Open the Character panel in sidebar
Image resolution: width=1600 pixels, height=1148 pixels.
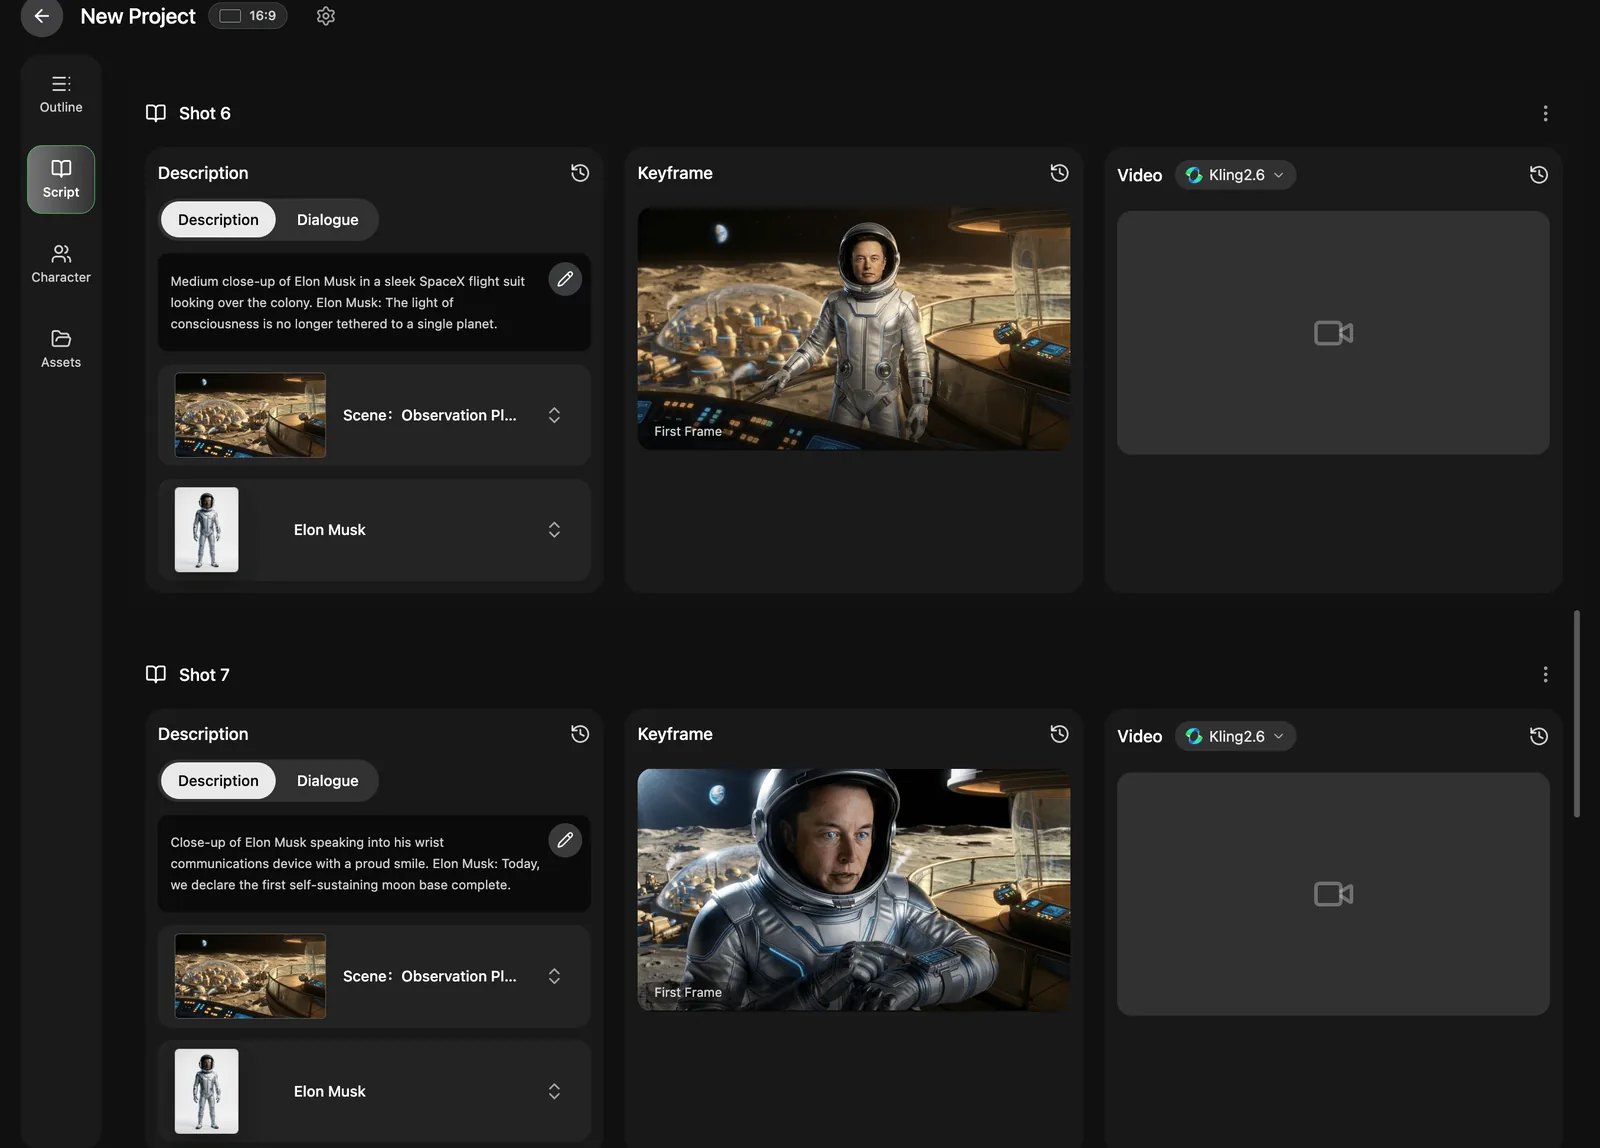click(x=61, y=264)
